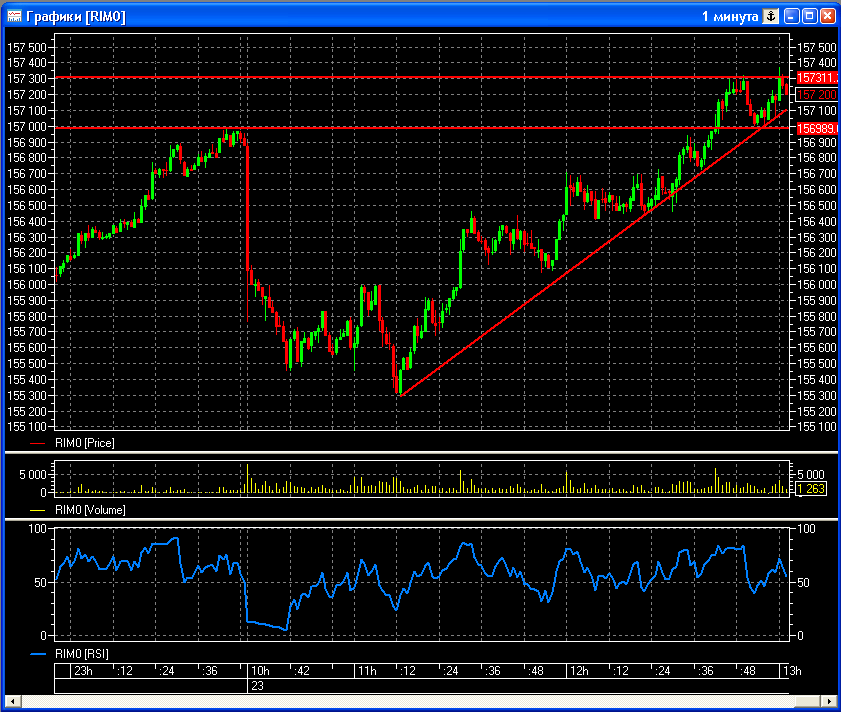The height and width of the screenshot is (712, 841).
Task: Click the 12h mark on time axis
Action: tap(577, 670)
